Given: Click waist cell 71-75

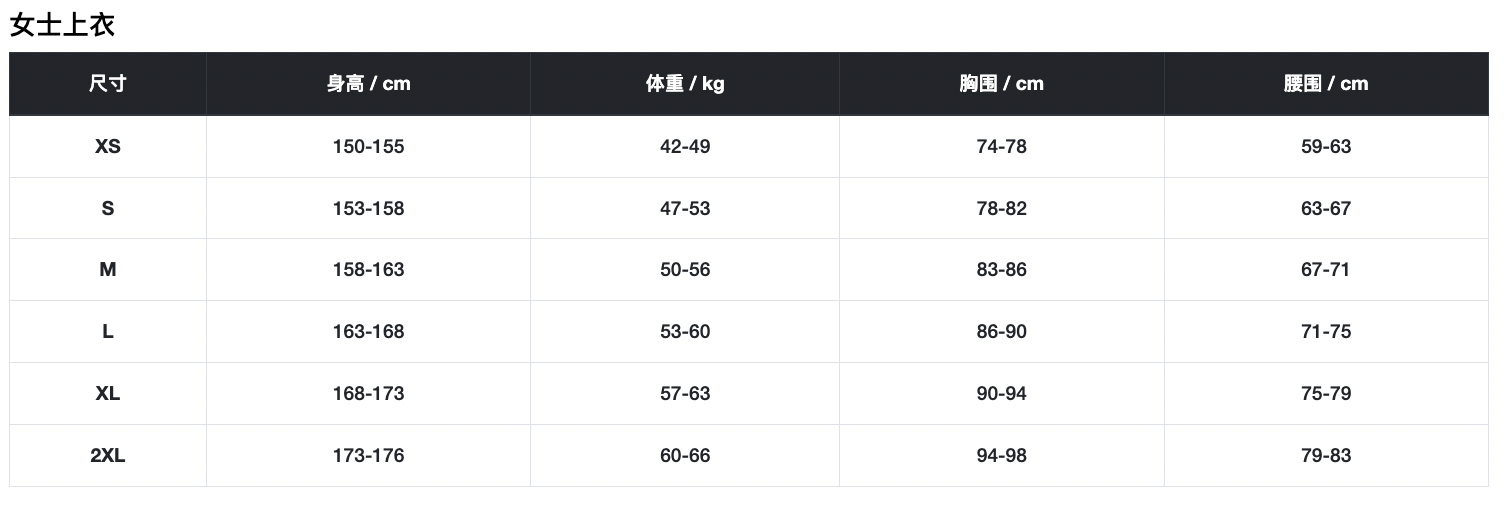Looking at the screenshot, I should tap(1326, 332).
